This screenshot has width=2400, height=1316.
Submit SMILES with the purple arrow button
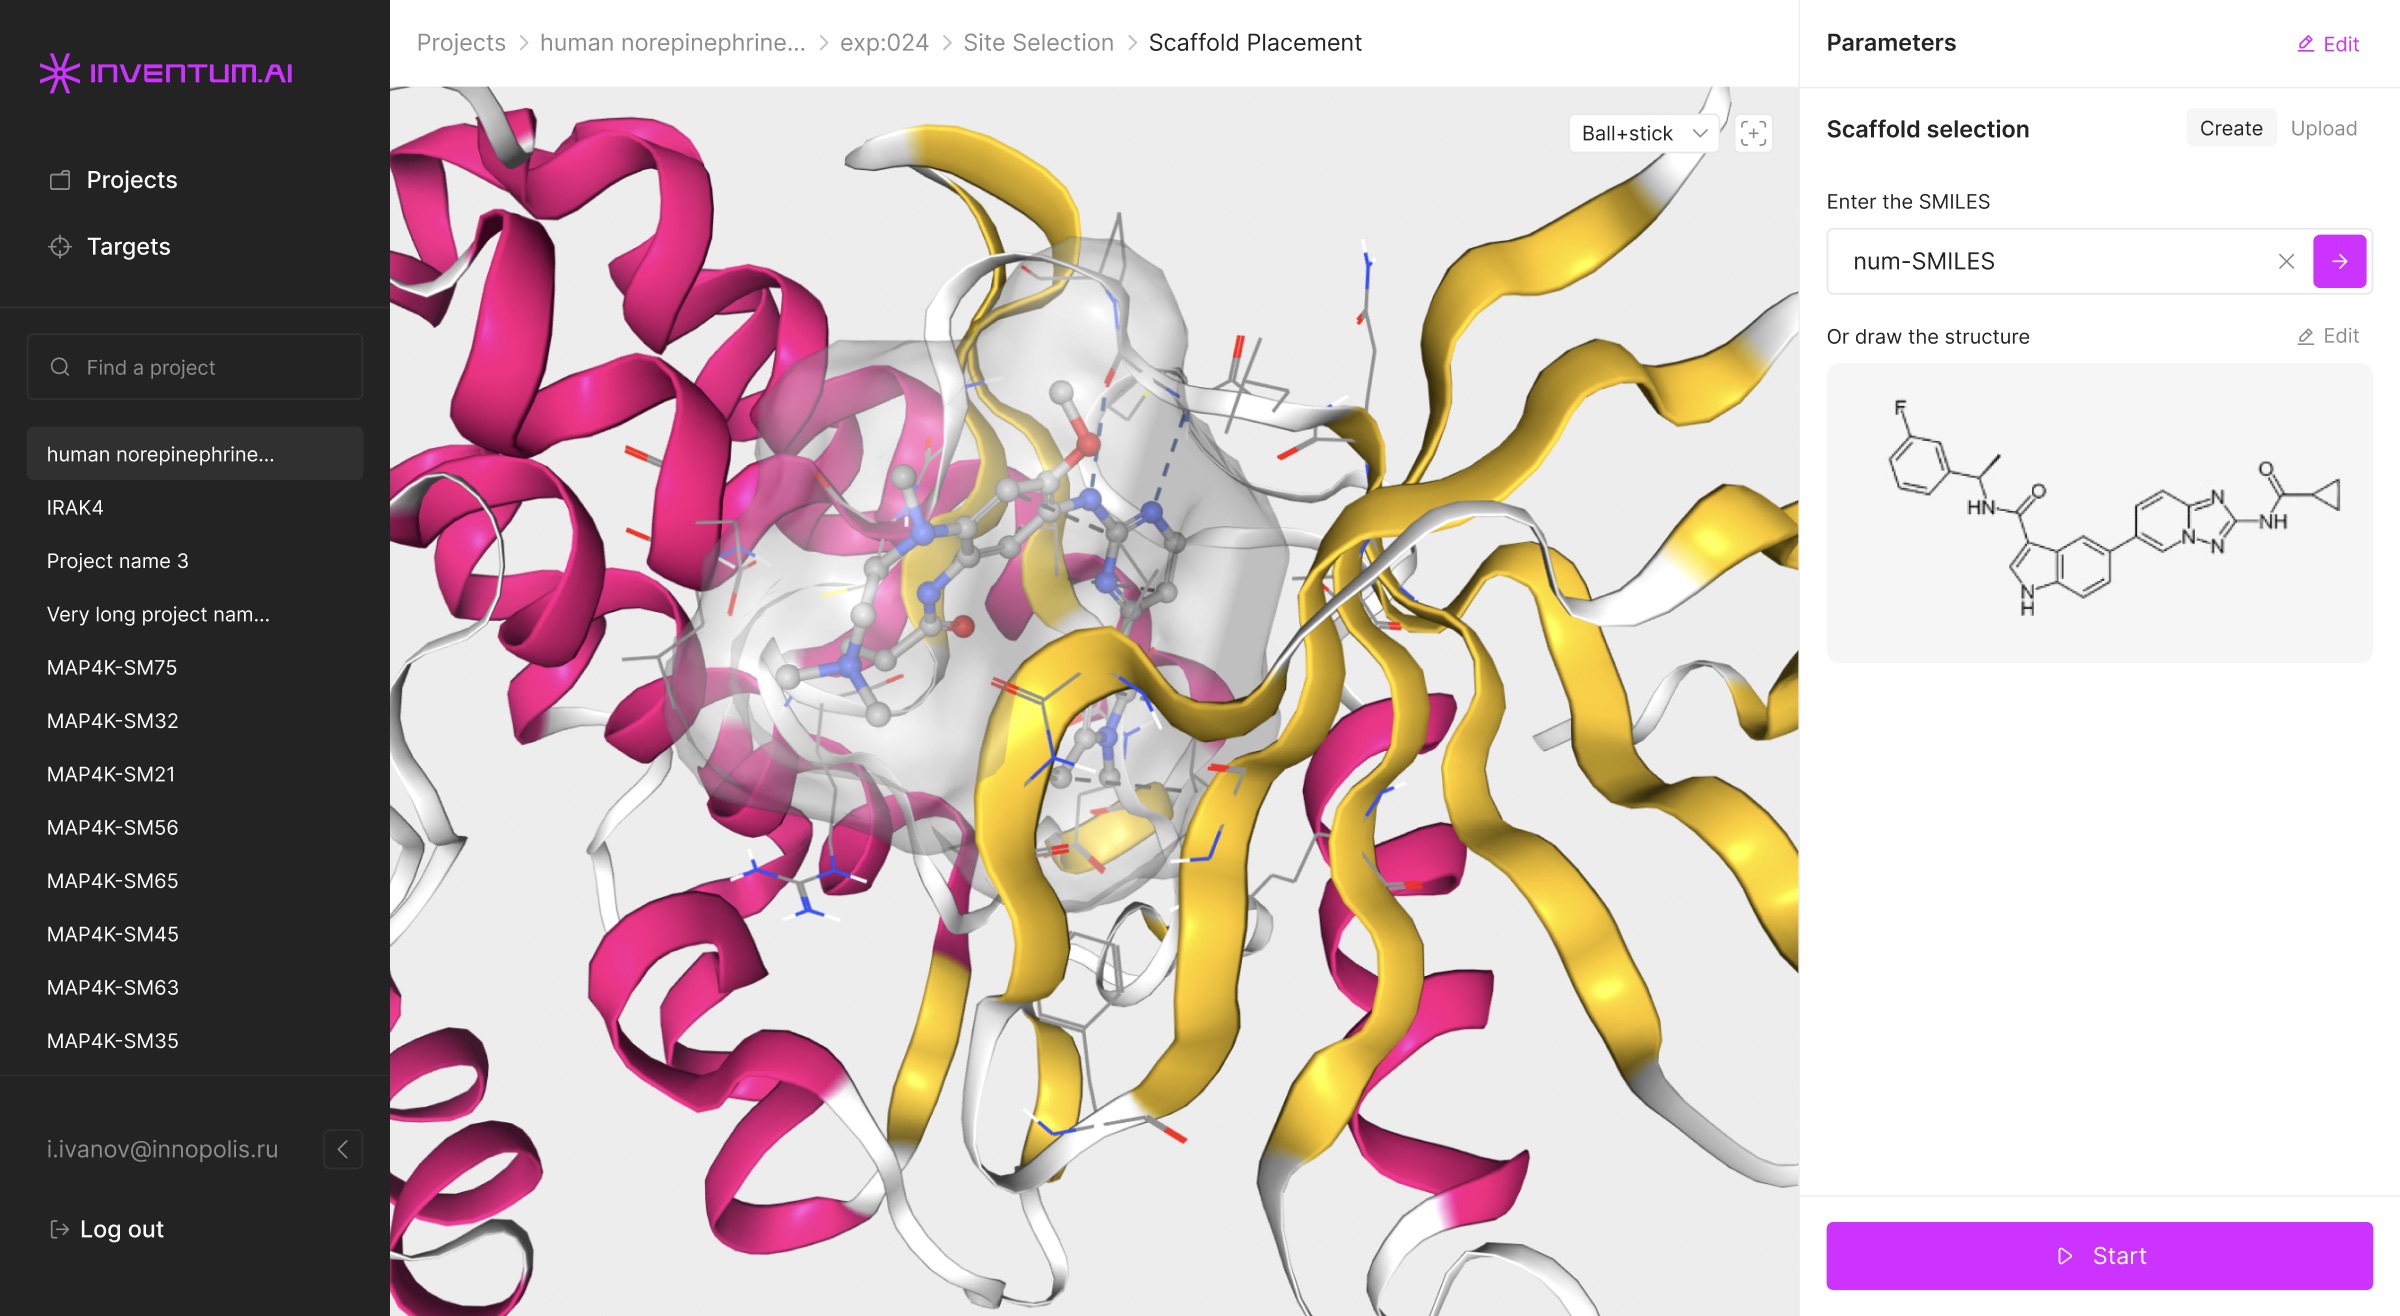point(2340,261)
